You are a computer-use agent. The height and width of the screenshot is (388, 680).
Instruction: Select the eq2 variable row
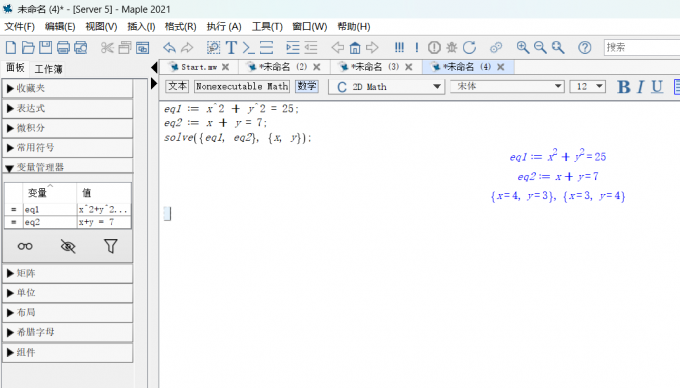[68, 222]
